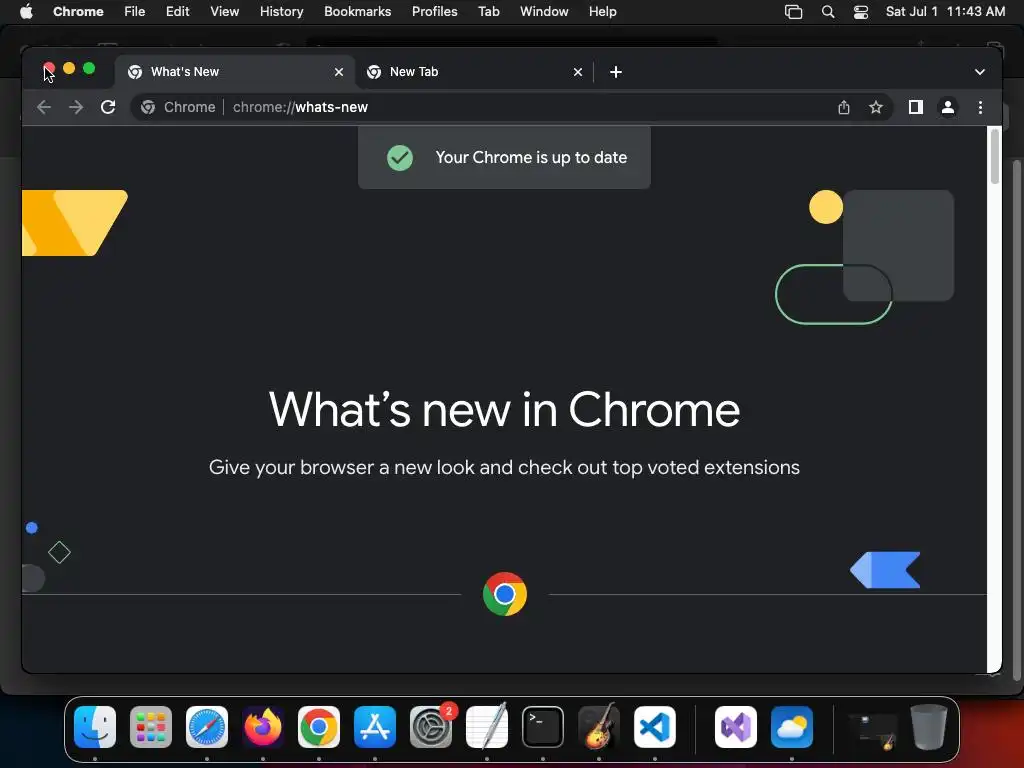Click the screen mirroring menu bar icon

(793, 12)
